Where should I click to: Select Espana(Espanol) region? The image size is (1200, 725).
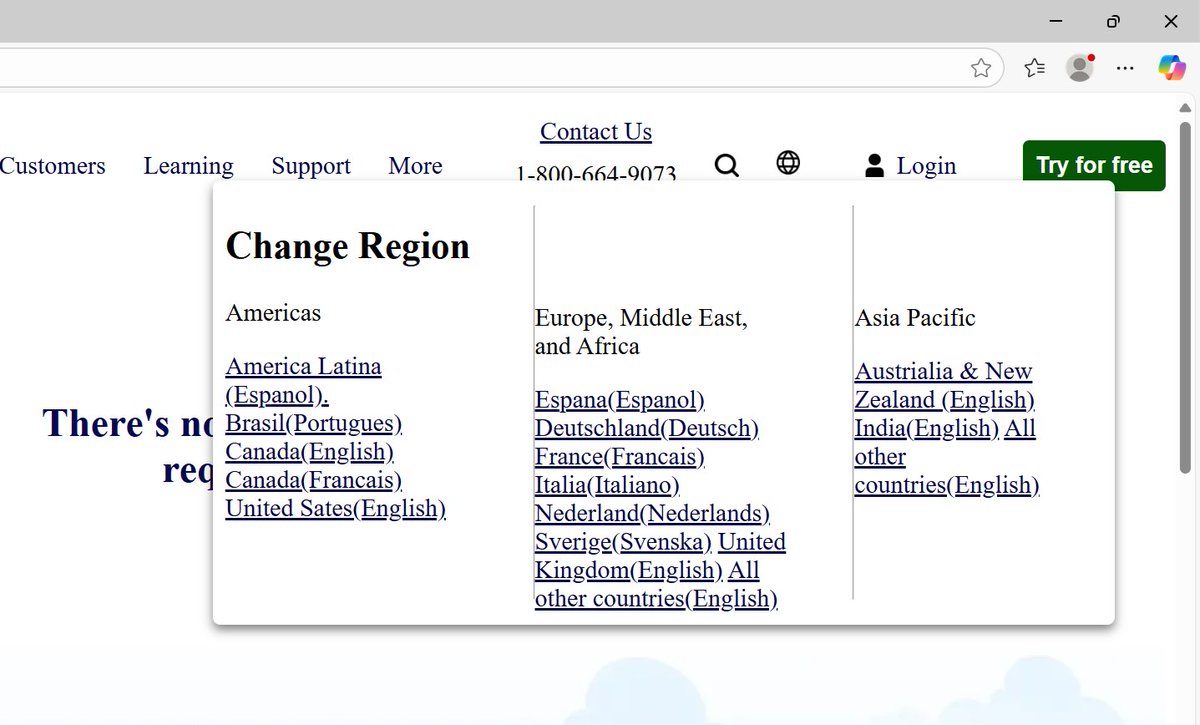[620, 400]
